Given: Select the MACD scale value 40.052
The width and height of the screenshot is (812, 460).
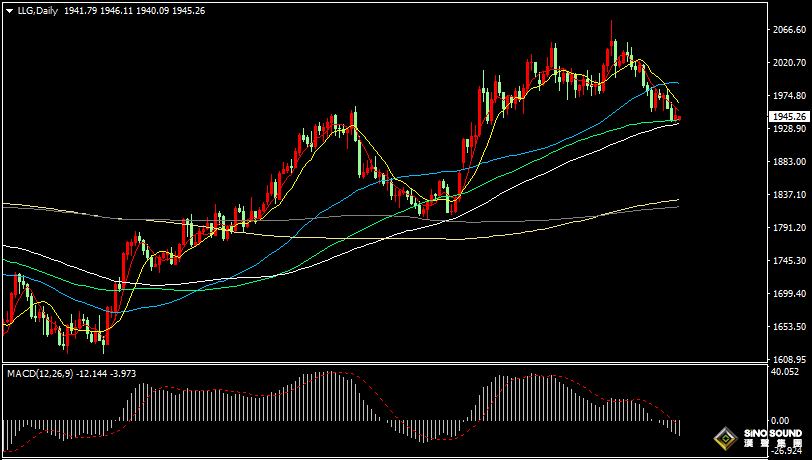Looking at the screenshot, I should (x=784, y=371).
